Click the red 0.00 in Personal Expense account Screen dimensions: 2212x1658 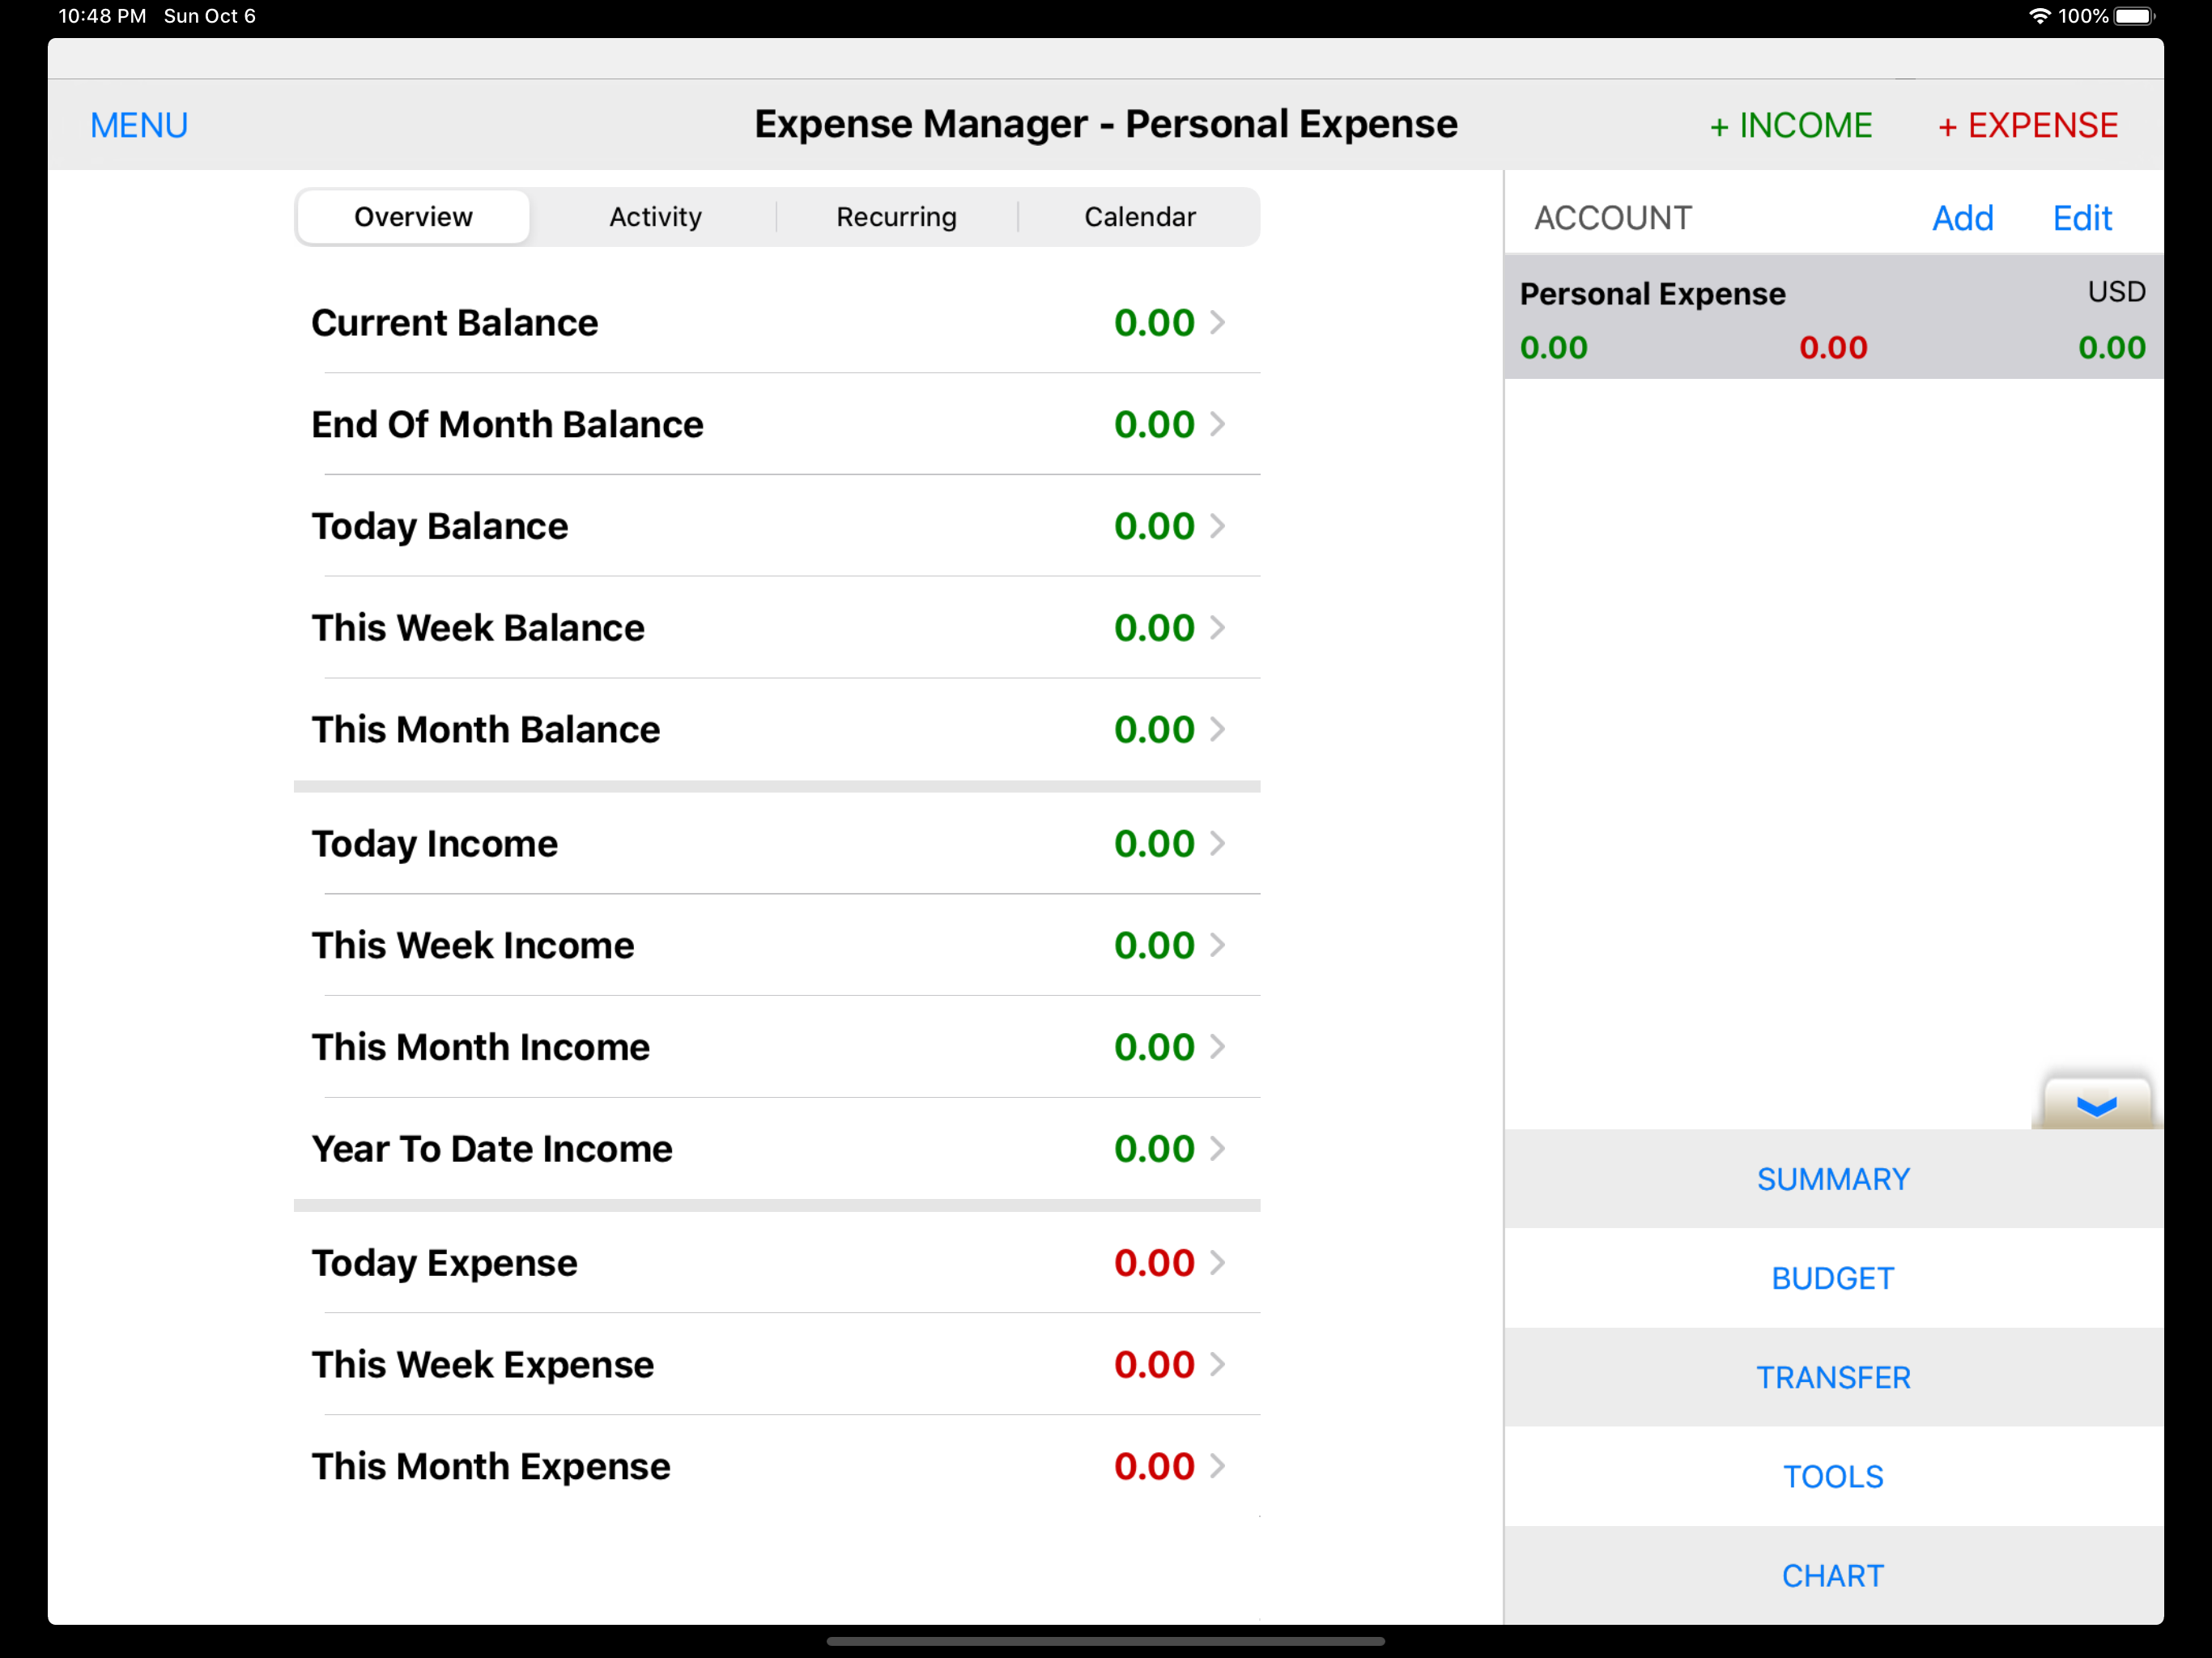(1833, 347)
